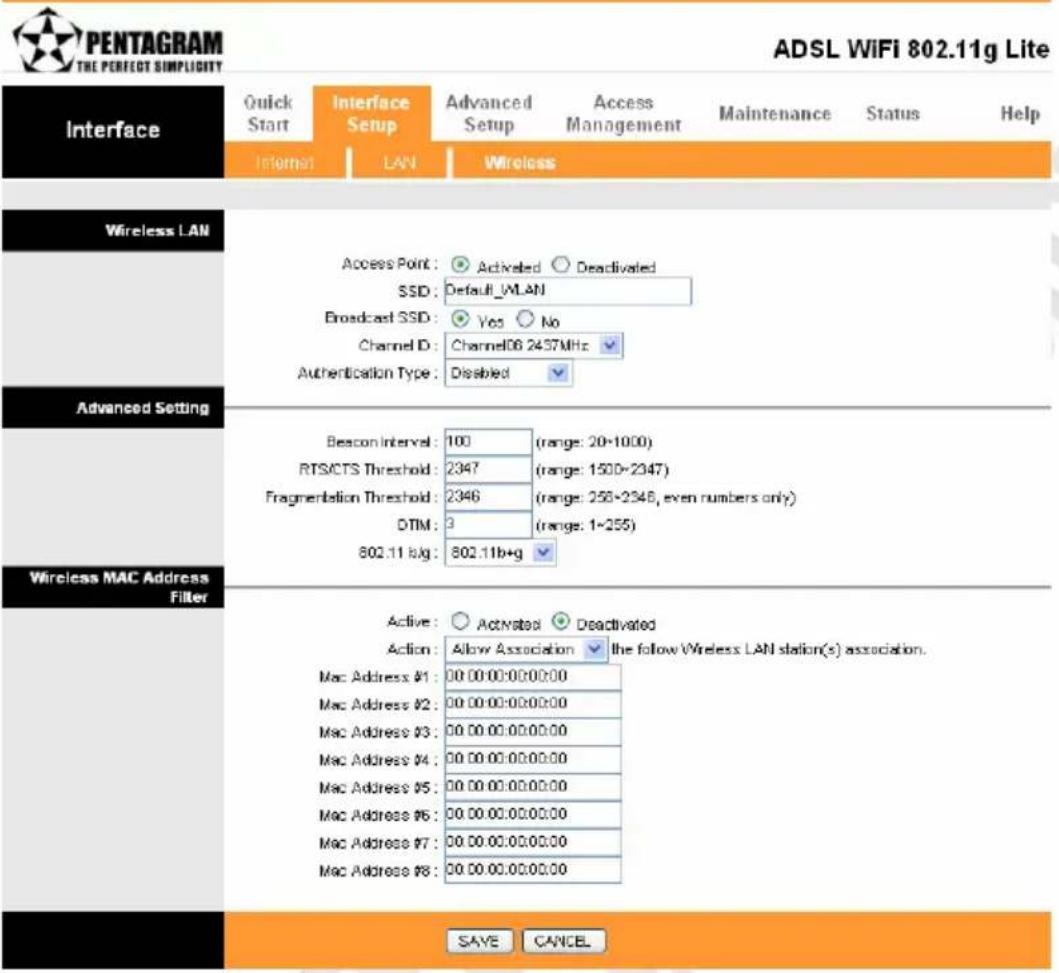The height and width of the screenshot is (973, 1059).
Task: Click the Beacon Interval field
Action: click(x=488, y=442)
